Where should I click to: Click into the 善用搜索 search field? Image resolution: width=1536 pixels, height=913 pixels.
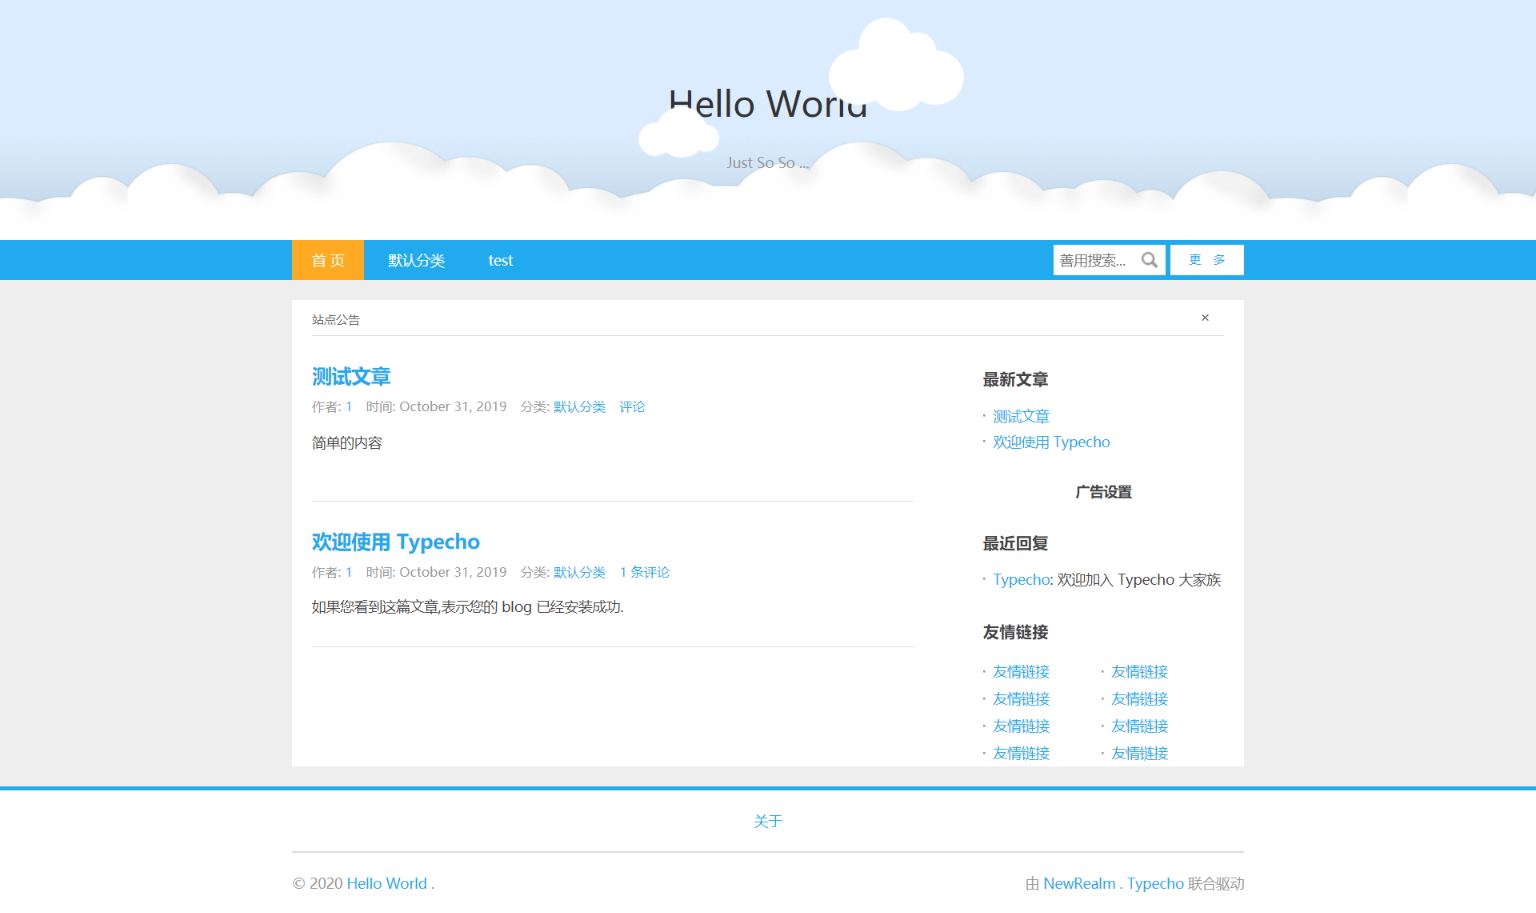pos(1094,260)
